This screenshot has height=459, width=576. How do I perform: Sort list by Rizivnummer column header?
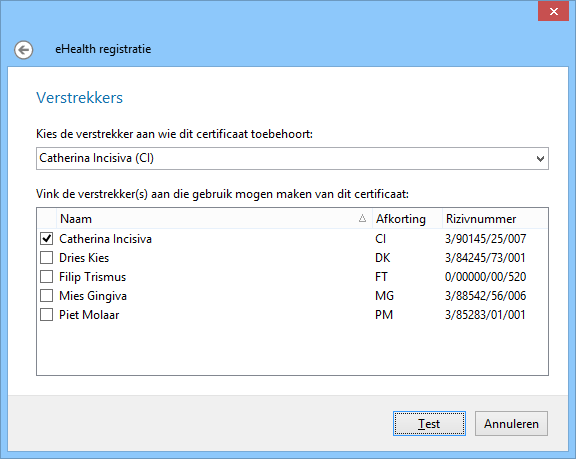tap(495, 219)
